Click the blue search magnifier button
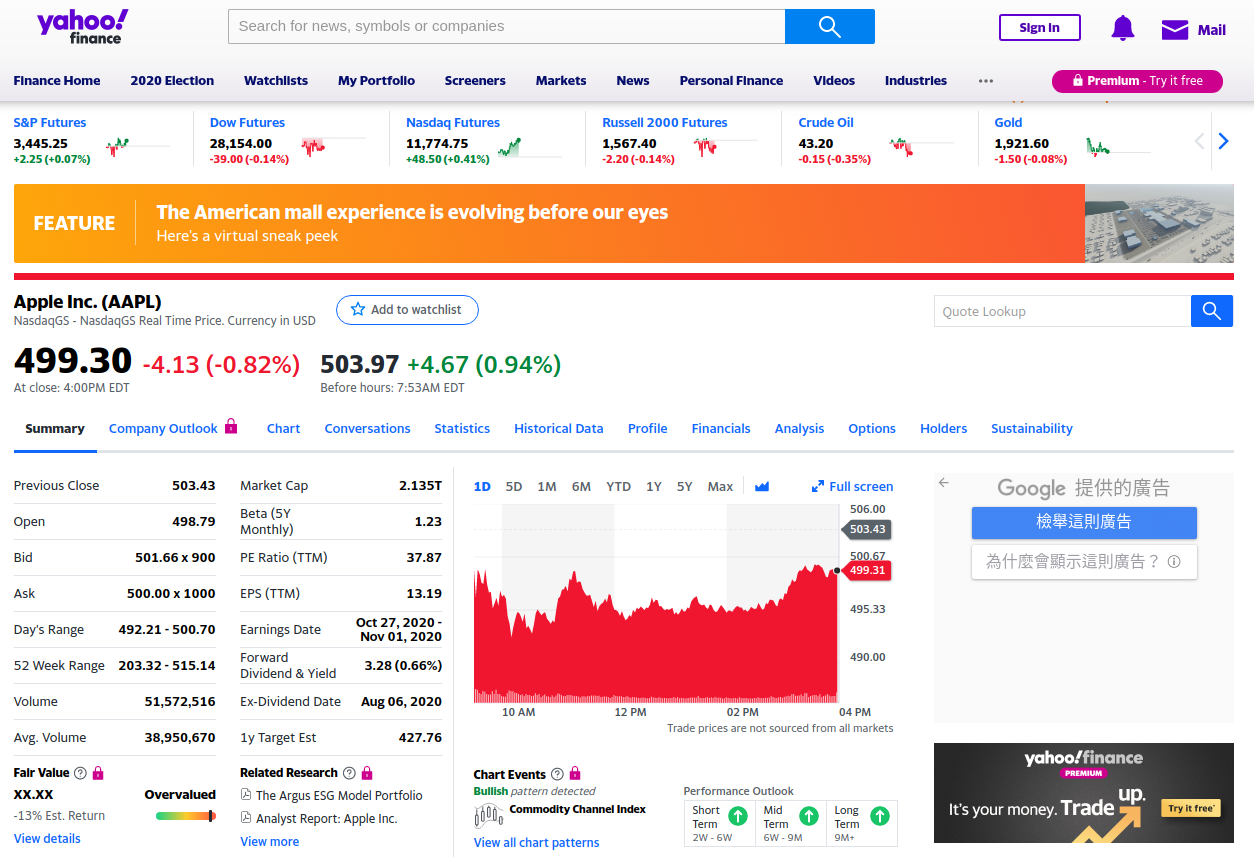 pyautogui.click(x=830, y=26)
